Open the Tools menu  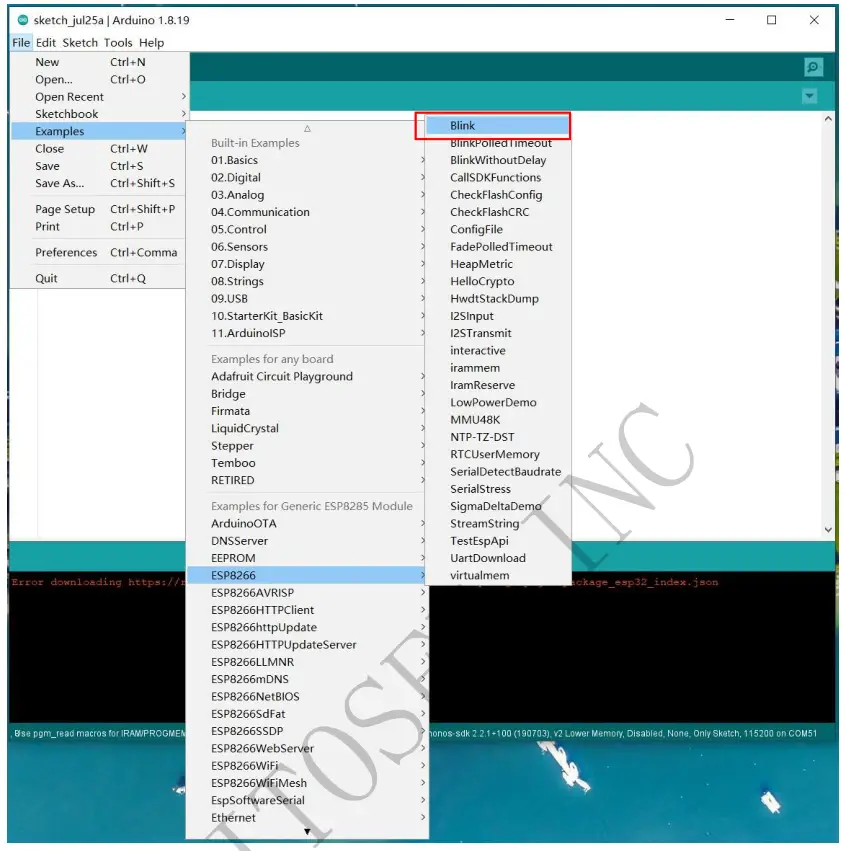[x=117, y=42]
